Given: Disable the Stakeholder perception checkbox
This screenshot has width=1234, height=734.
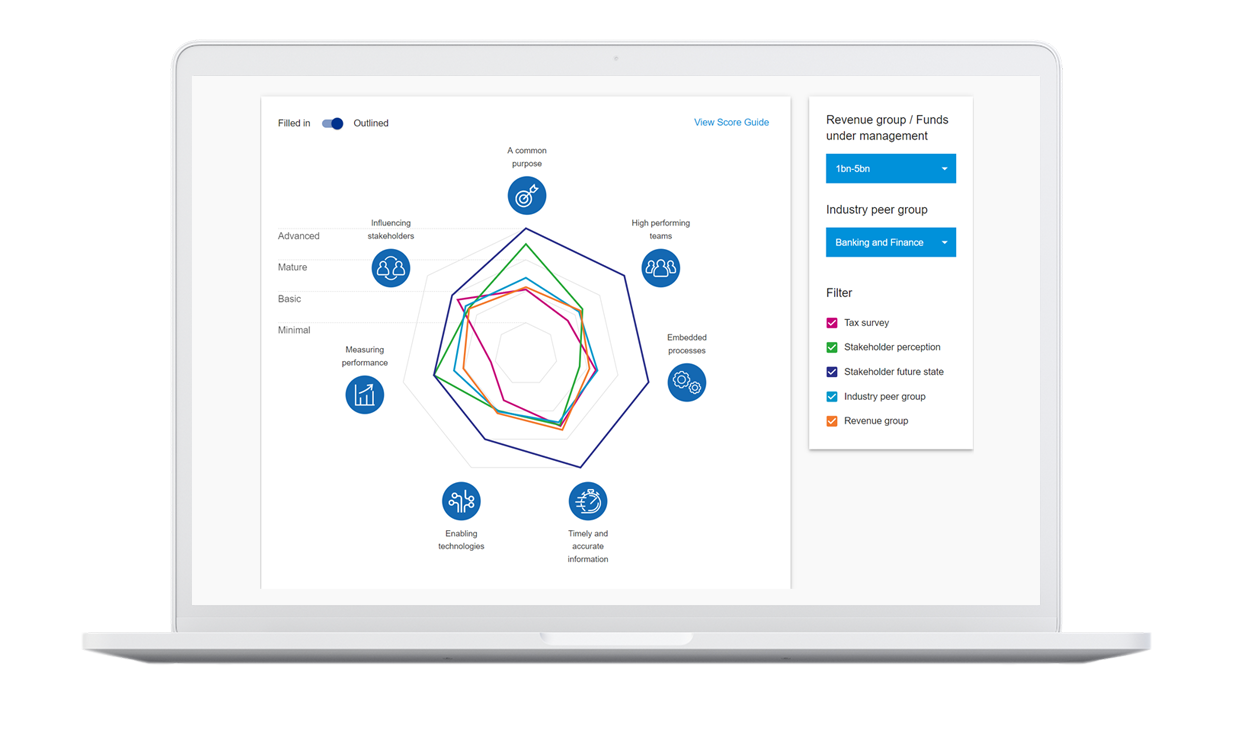Looking at the screenshot, I should click(x=832, y=347).
